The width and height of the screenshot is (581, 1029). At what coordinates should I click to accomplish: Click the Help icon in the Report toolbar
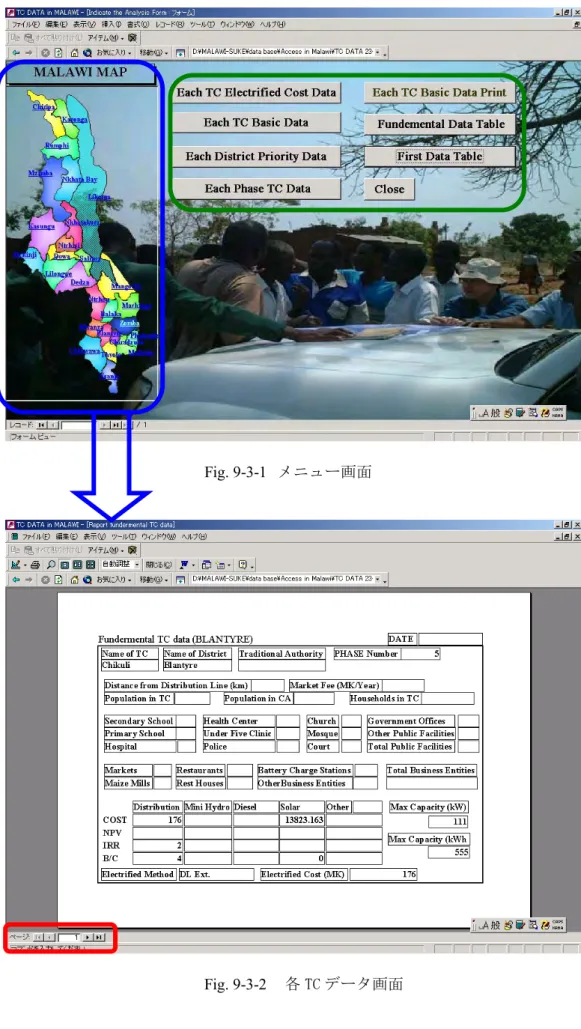[244, 564]
